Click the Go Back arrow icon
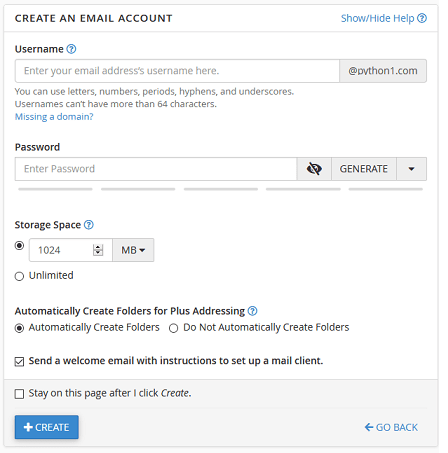448x453 pixels. [369, 427]
